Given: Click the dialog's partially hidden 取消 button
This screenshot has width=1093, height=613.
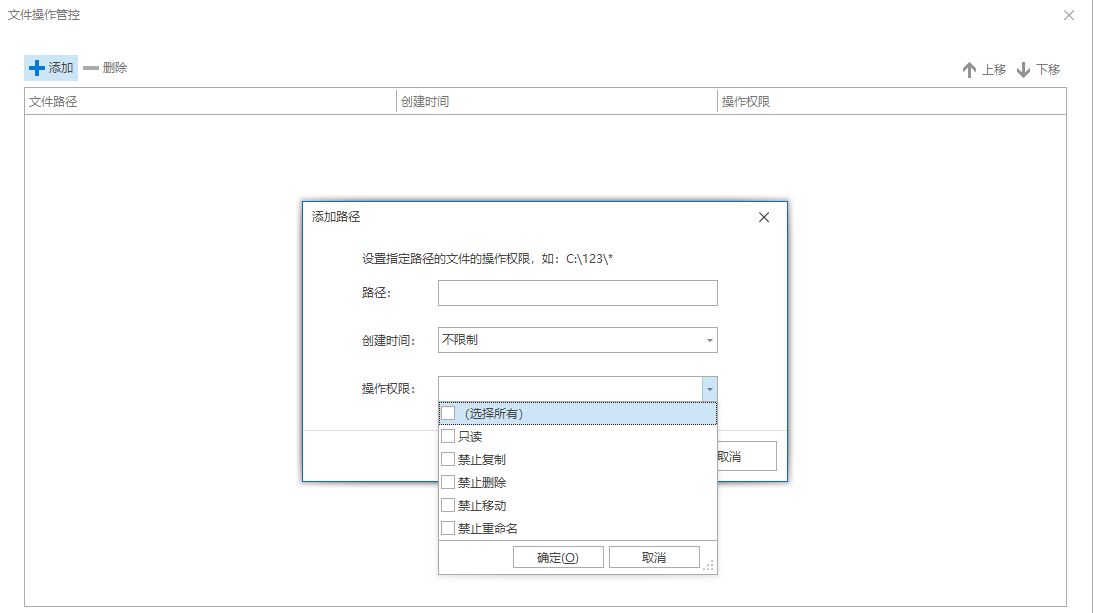Looking at the screenshot, I should click(x=747, y=457).
